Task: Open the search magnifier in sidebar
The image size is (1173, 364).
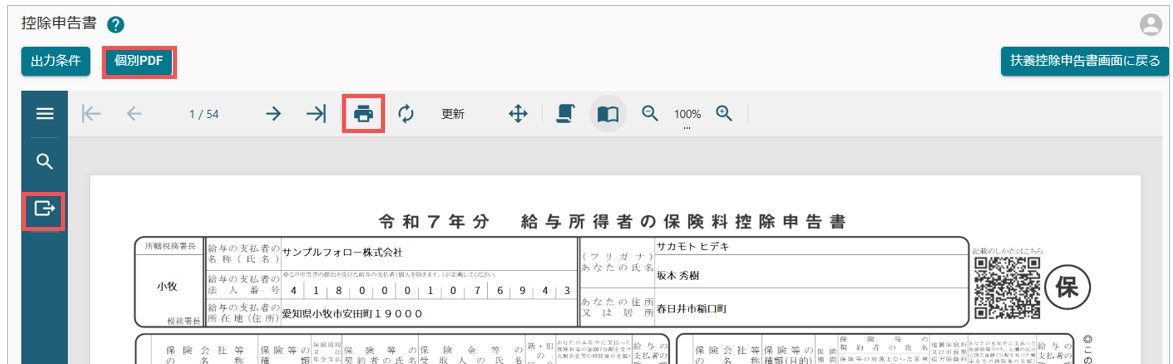Action: coord(45,161)
